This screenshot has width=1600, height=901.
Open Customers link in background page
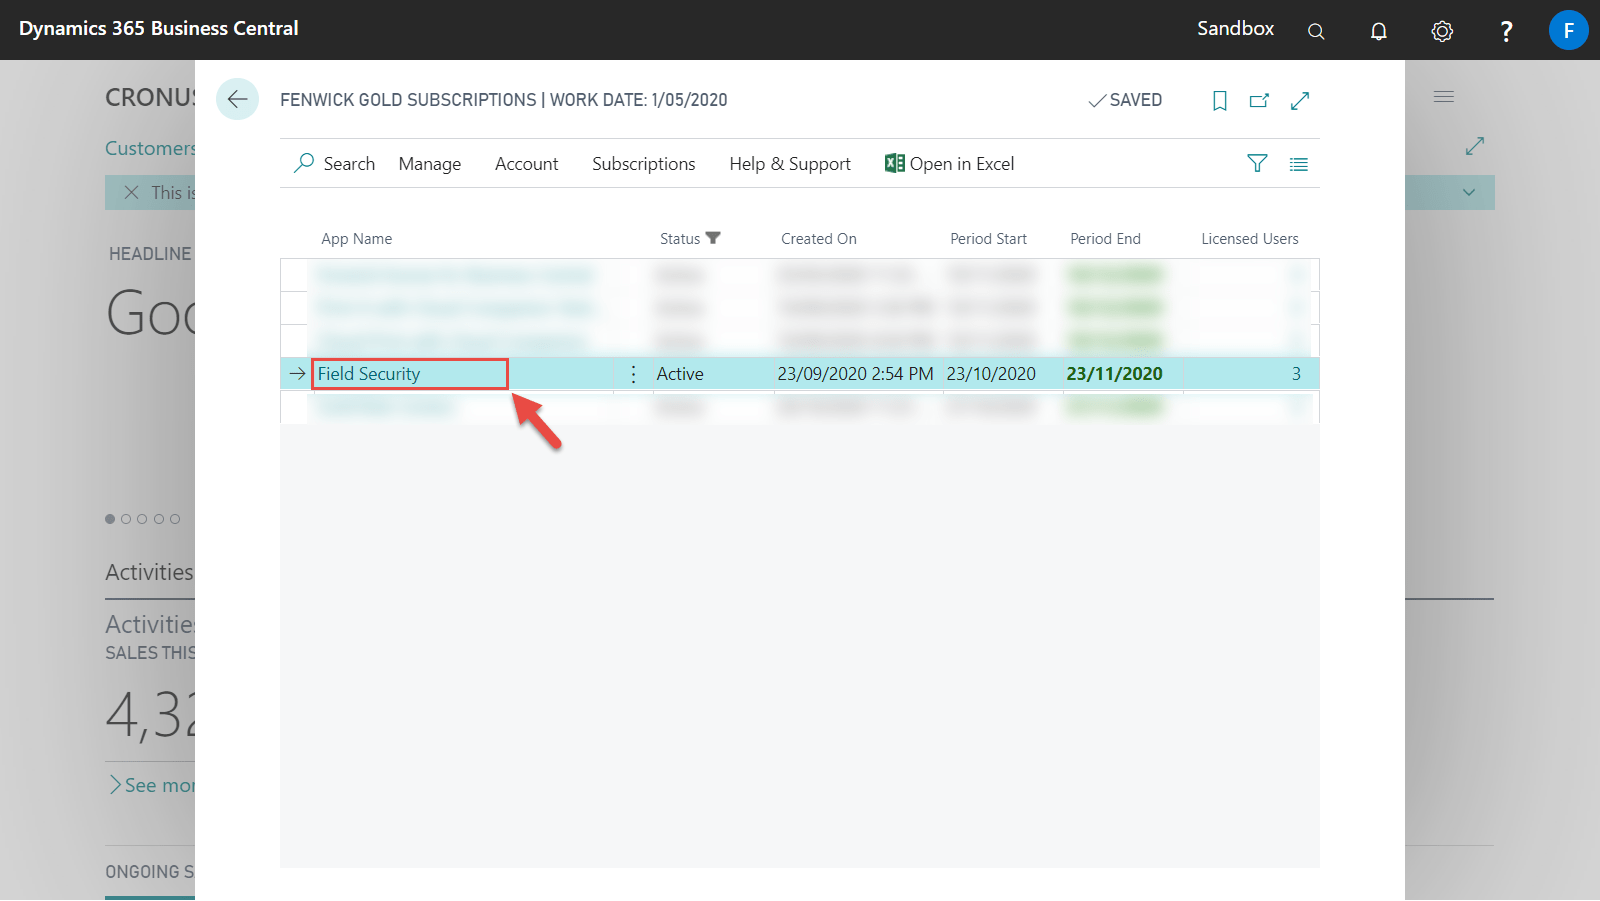150,148
